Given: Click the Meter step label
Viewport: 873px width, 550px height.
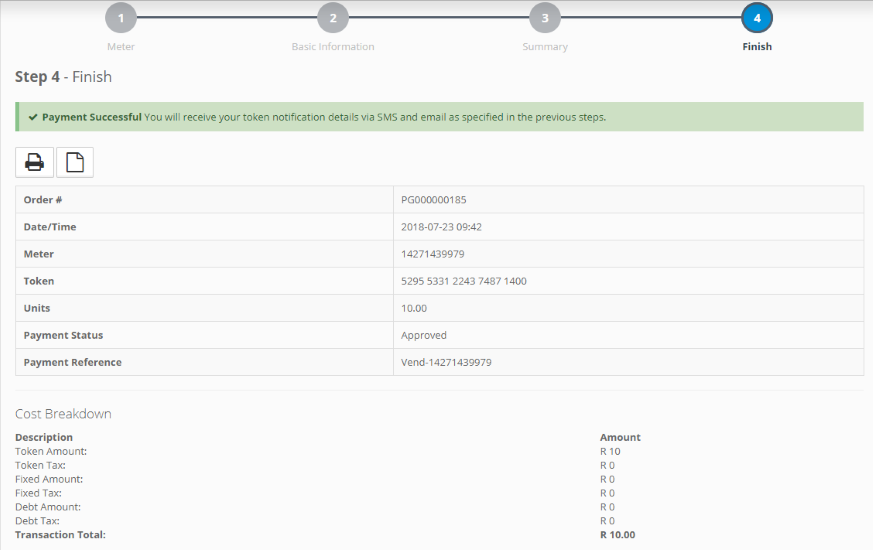Looking at the screenshot, I should (121, 47).
